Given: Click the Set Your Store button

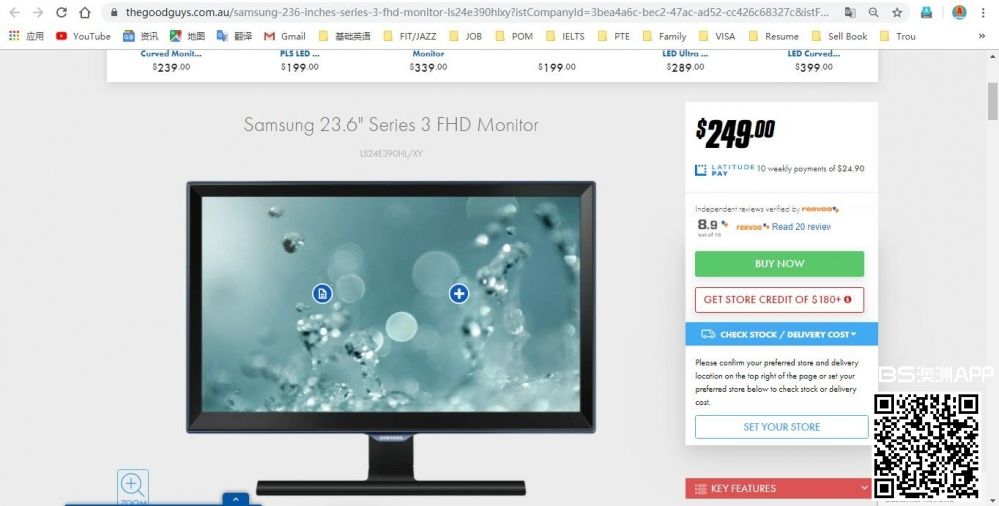Looking at the screenshot, I should [782, 427].
